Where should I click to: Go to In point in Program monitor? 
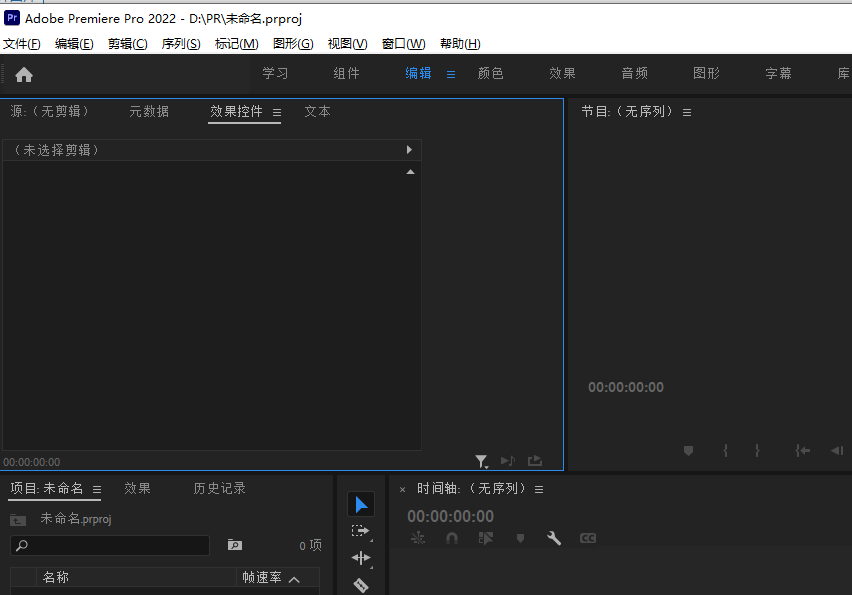(803, 450)
